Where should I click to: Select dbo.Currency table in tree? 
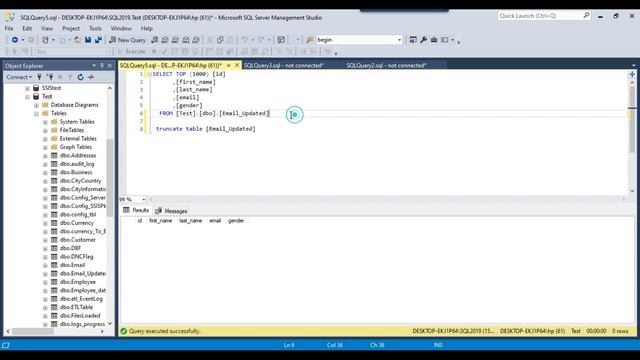click(x=77, y=223)
